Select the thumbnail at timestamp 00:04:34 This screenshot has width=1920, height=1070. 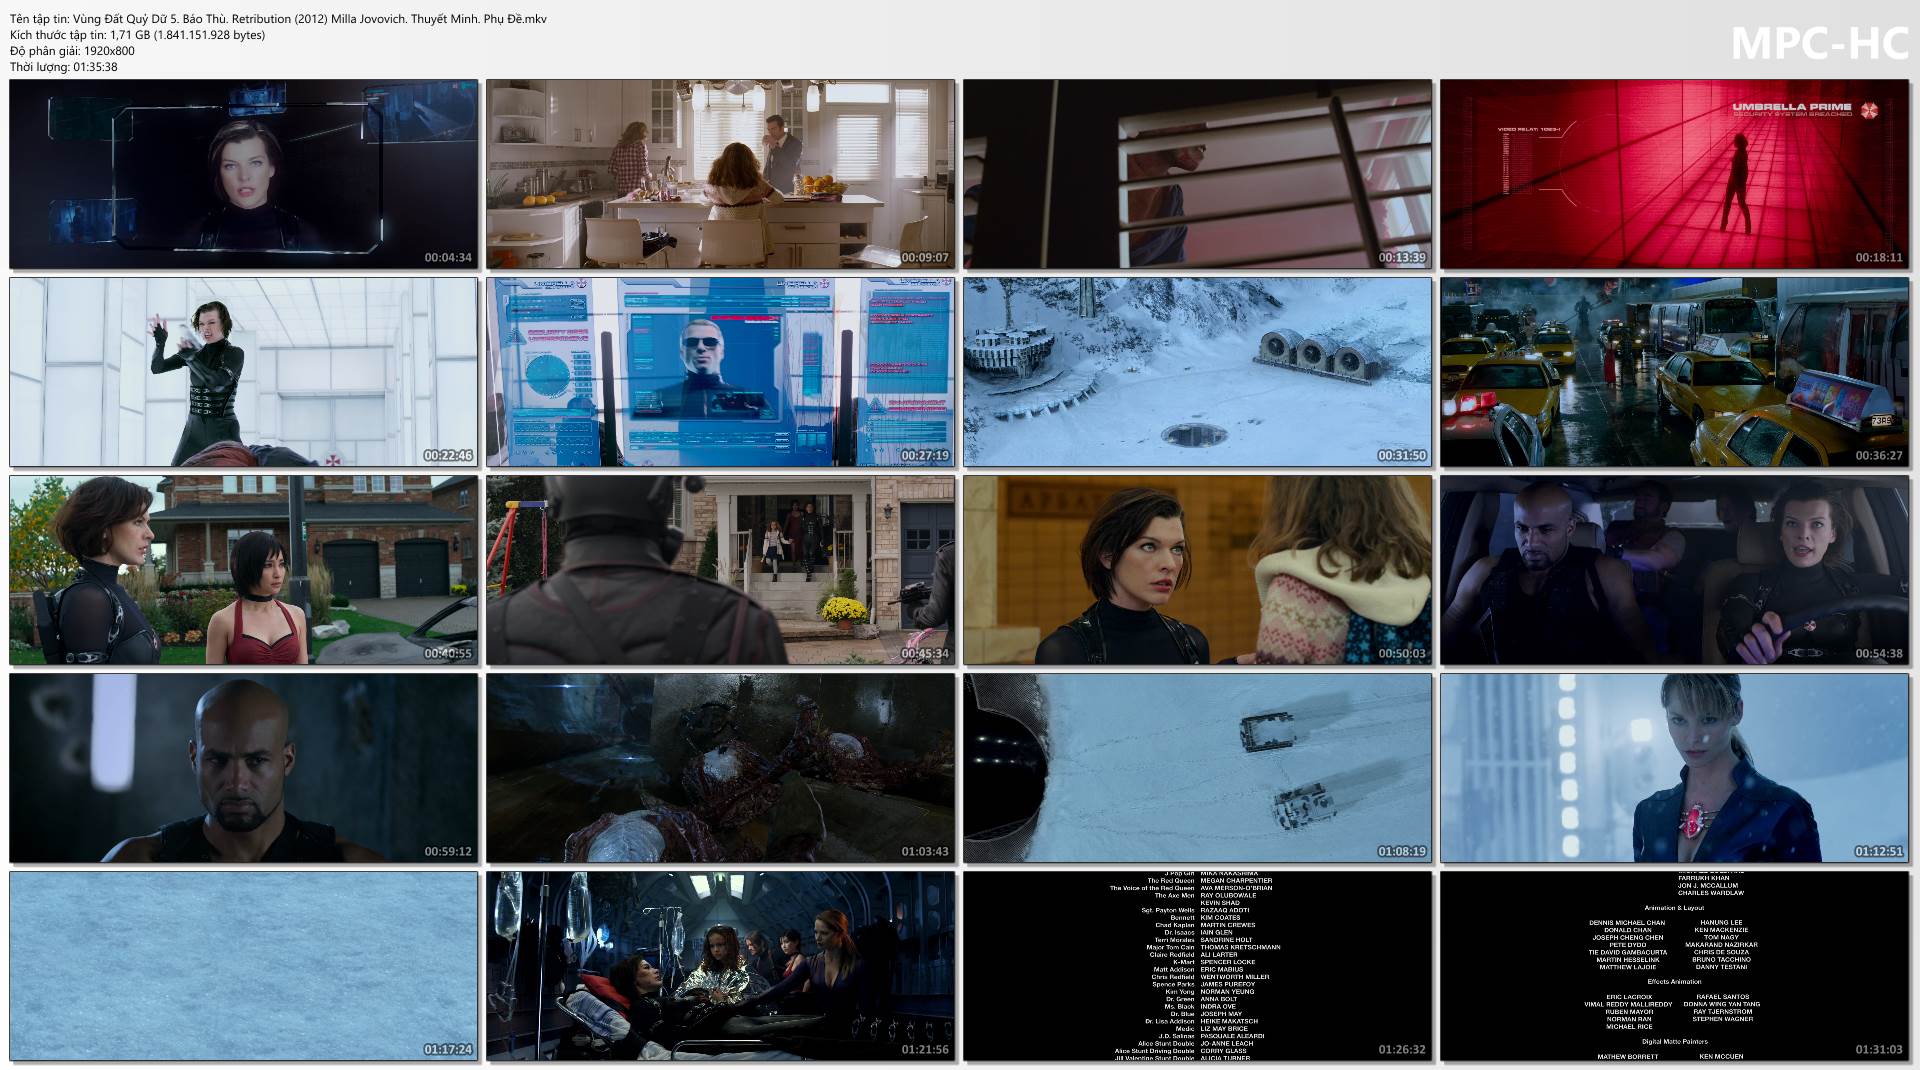click(244, 175)
